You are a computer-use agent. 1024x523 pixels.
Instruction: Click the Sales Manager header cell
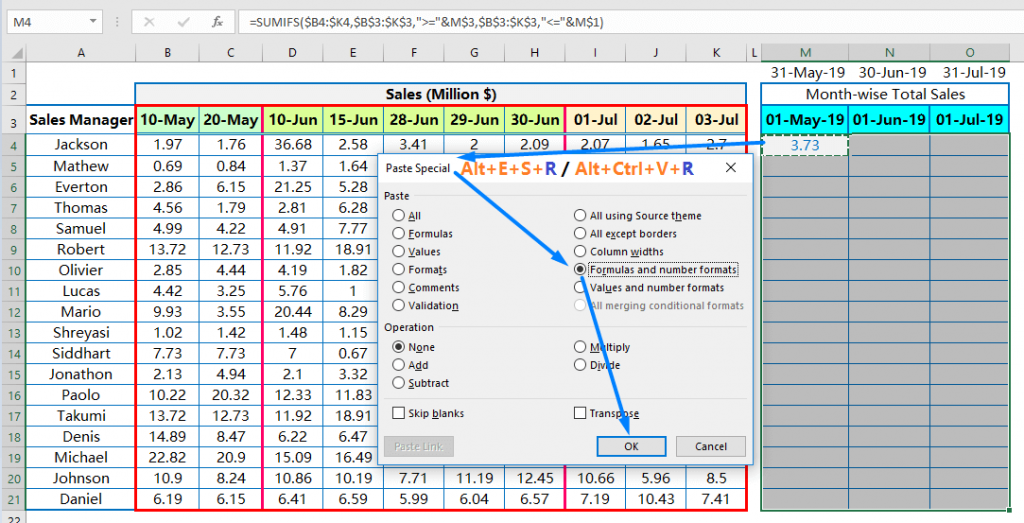[x=81, y=120]
